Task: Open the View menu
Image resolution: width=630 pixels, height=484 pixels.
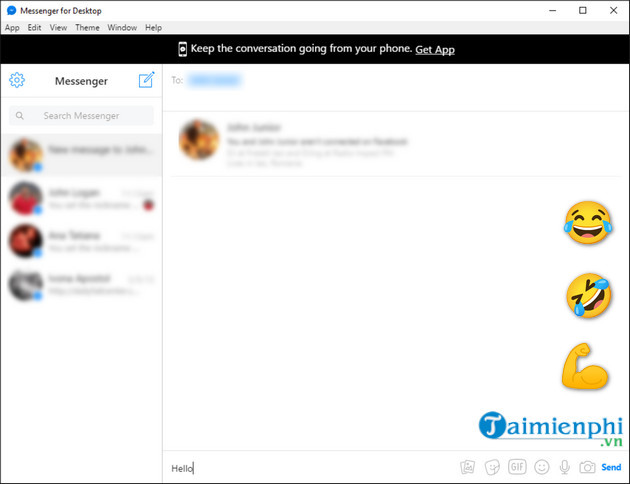Action: tap(58, 28)
